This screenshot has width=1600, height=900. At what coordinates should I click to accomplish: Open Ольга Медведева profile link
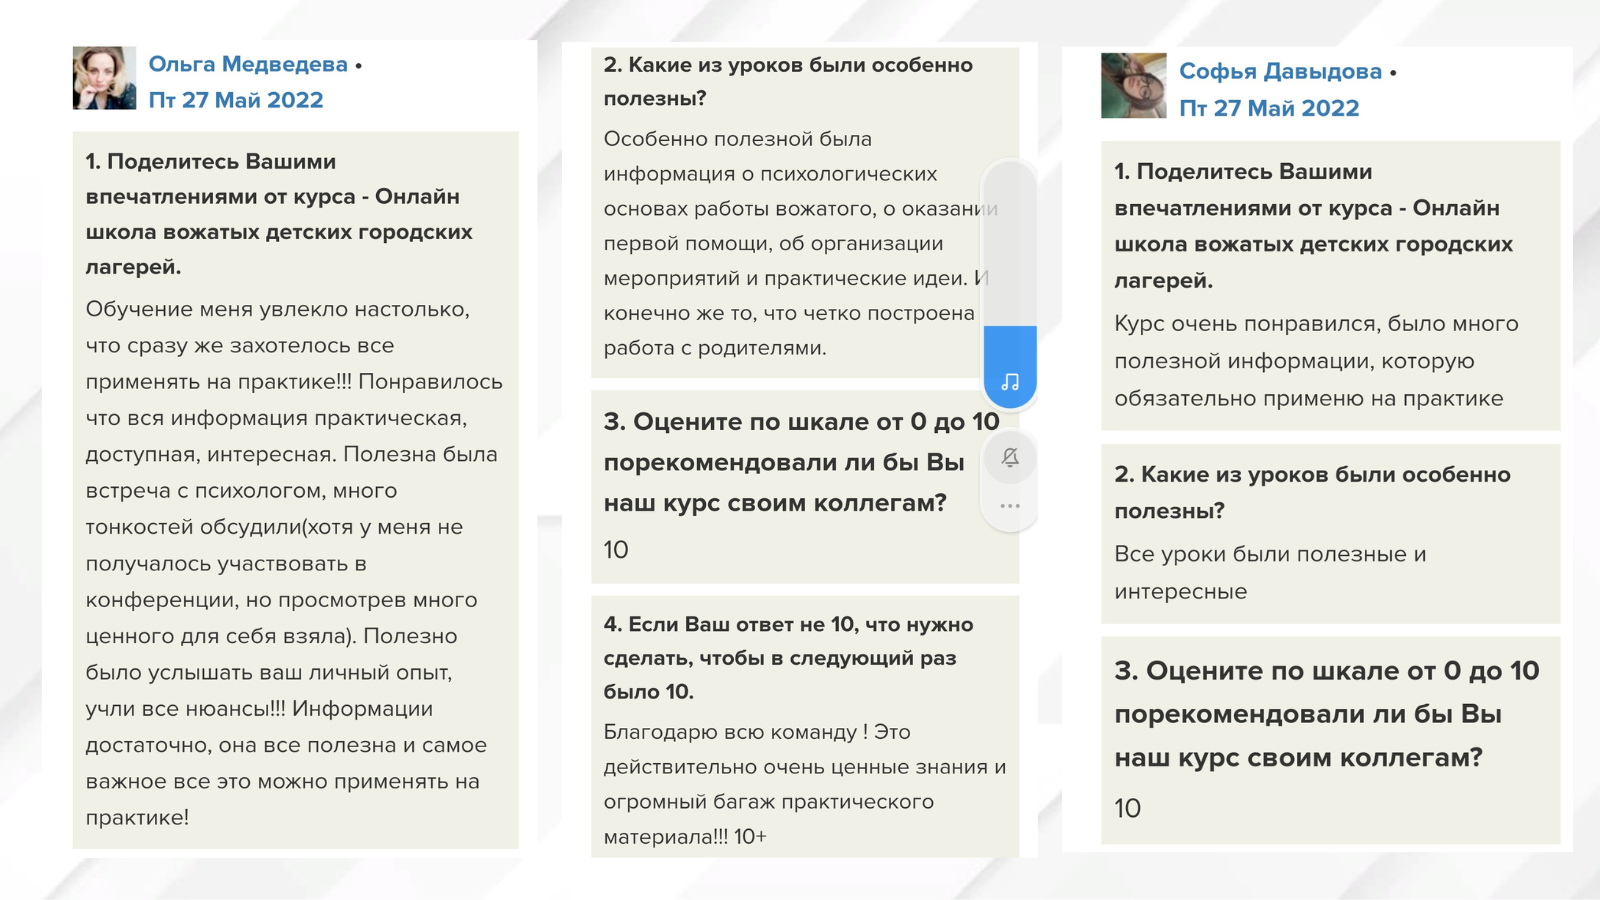[x=248, y=64]
